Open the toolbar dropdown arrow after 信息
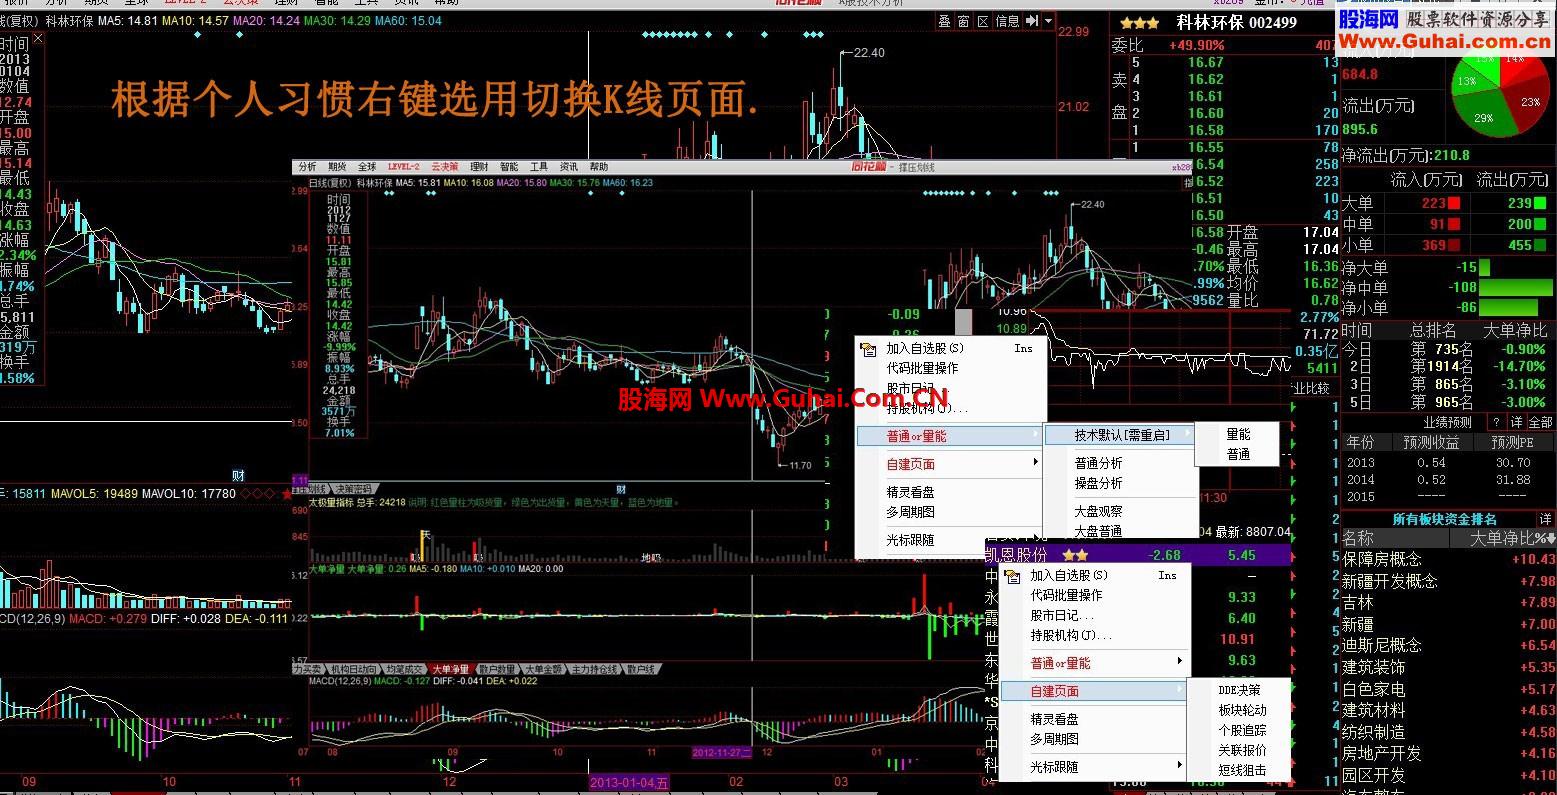 pyautogui.click(x=1047, y=21)
